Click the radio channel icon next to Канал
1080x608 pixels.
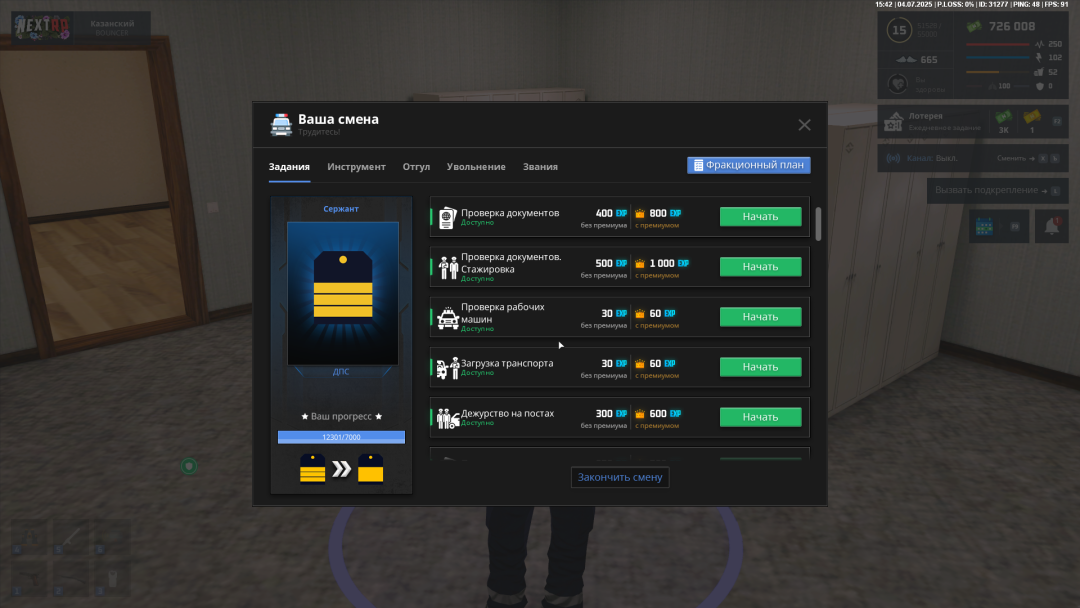893,158
